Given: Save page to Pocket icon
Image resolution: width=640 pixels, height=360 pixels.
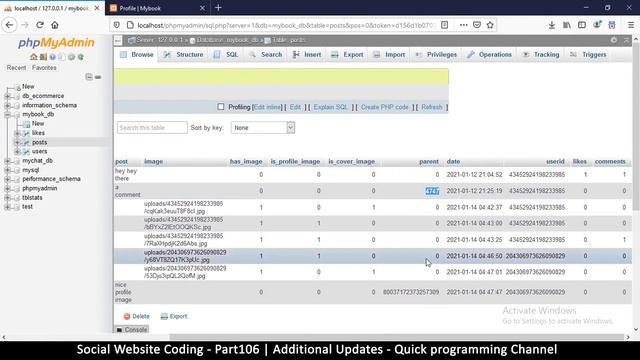Looking at the screenshot, I should point(477,25).
